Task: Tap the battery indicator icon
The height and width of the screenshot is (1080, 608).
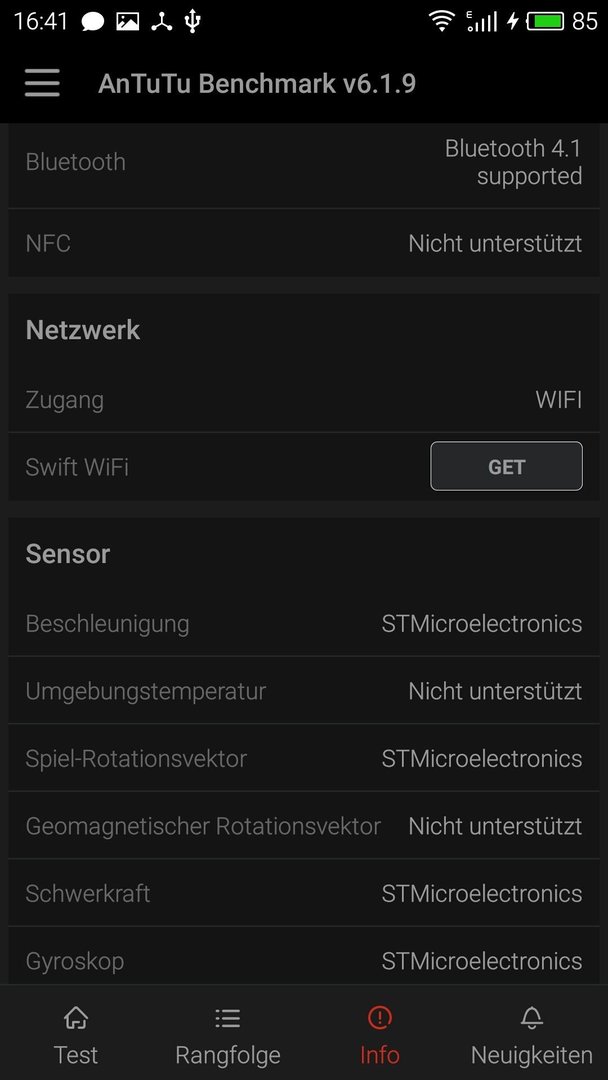Action: [x=545, y=21]
